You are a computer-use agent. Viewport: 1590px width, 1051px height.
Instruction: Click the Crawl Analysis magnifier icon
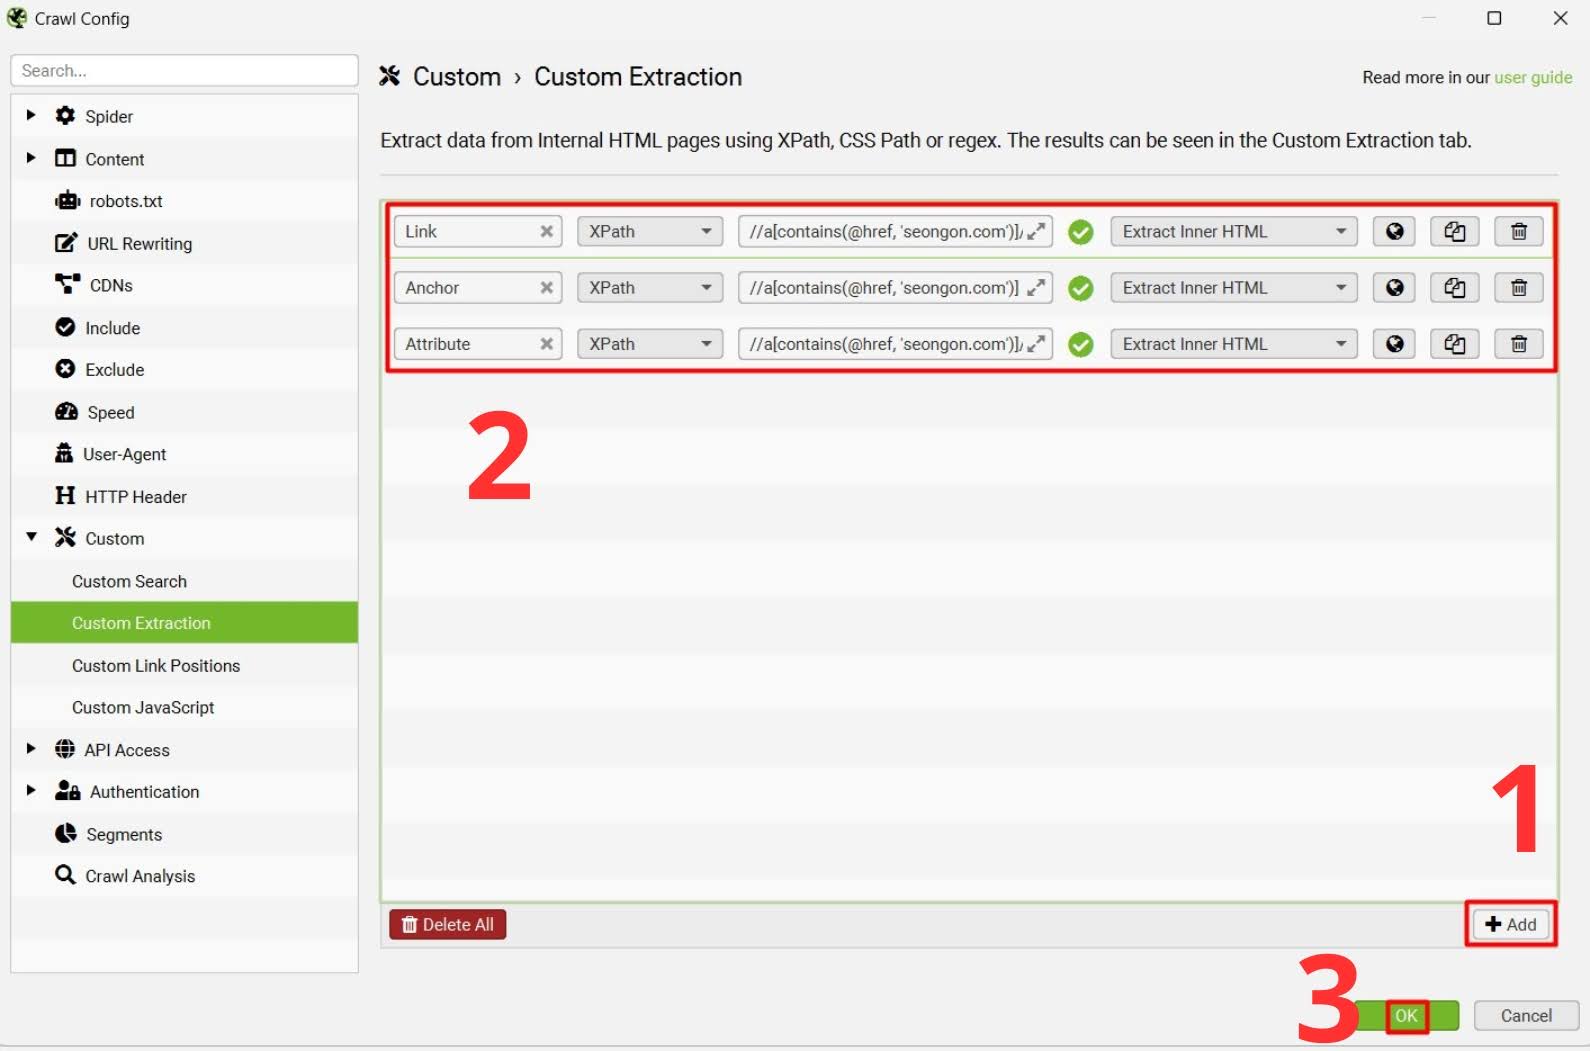65,875
